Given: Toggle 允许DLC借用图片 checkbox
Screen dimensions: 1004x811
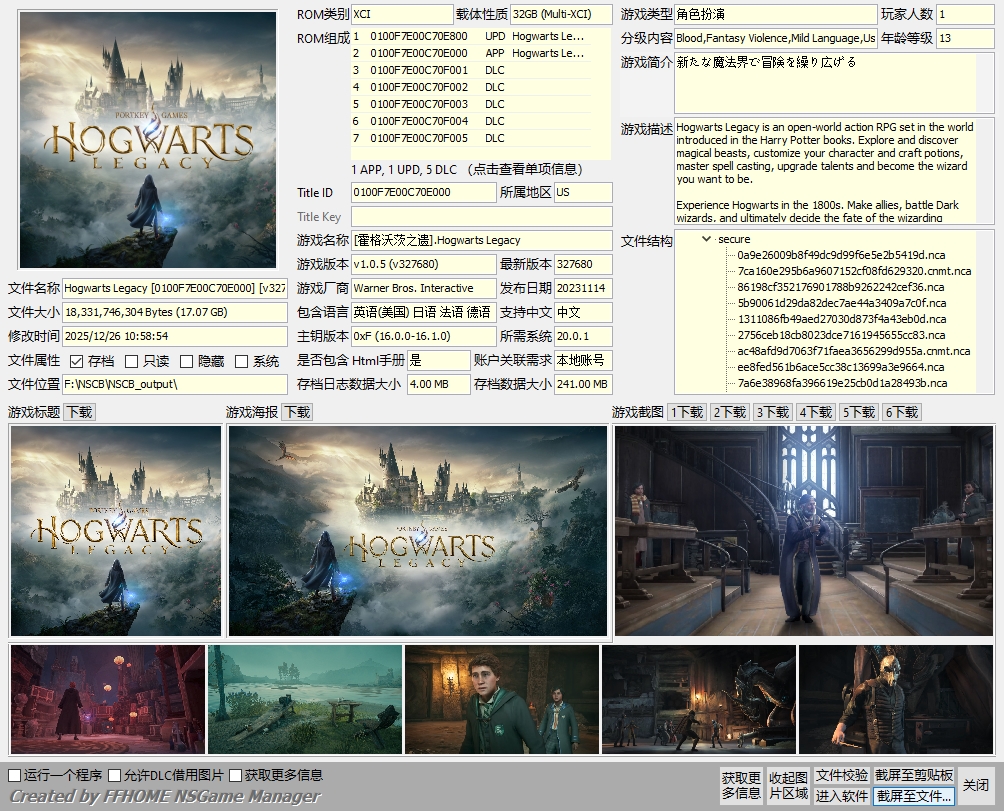Looking at the screenshot, I should (x=115, y=775).
